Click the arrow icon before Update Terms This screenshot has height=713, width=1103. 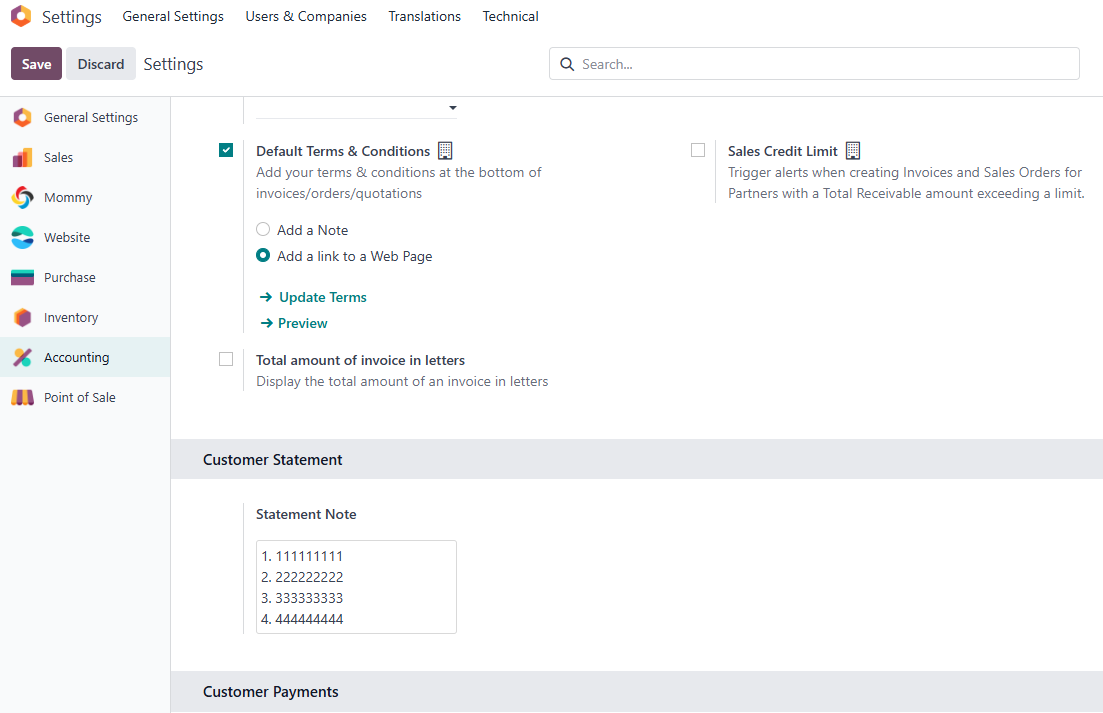point(266,297)
